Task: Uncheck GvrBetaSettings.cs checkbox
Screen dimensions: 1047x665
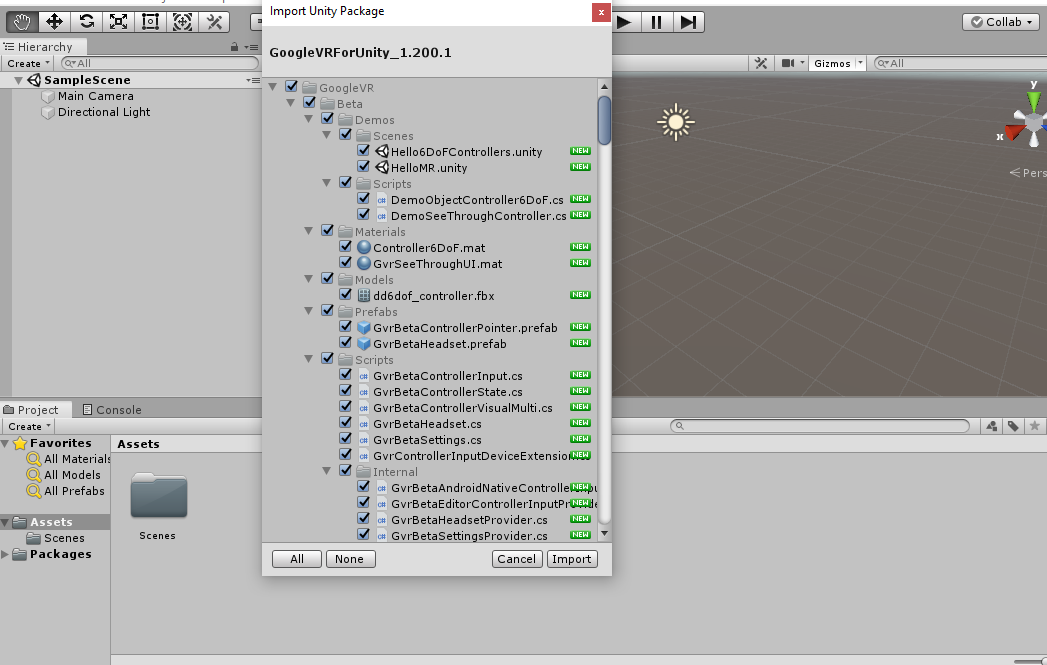Action: (x=345, y=439)
